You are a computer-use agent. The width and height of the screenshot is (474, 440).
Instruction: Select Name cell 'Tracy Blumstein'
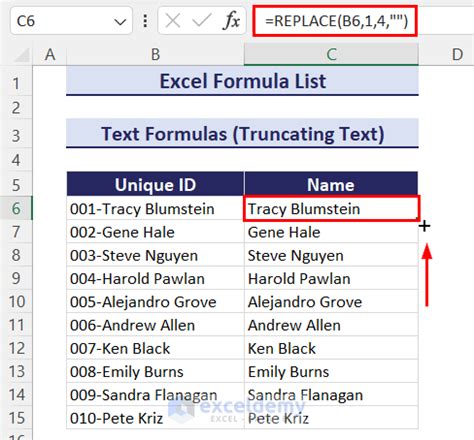(331, 208)
